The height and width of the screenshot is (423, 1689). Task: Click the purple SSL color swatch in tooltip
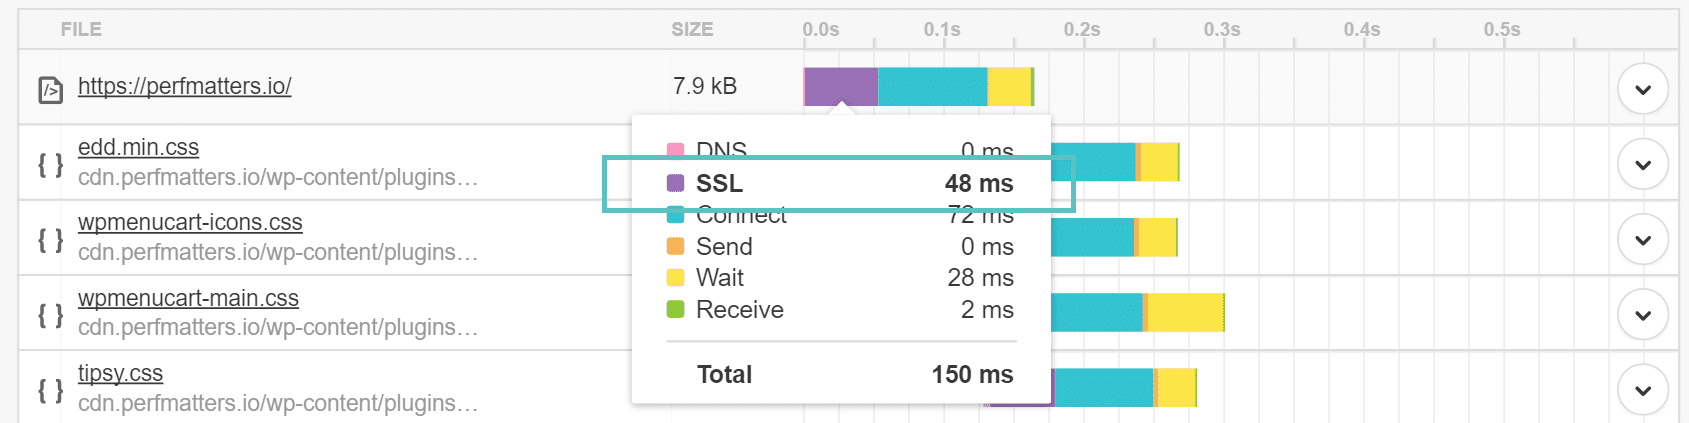point(676,183)
